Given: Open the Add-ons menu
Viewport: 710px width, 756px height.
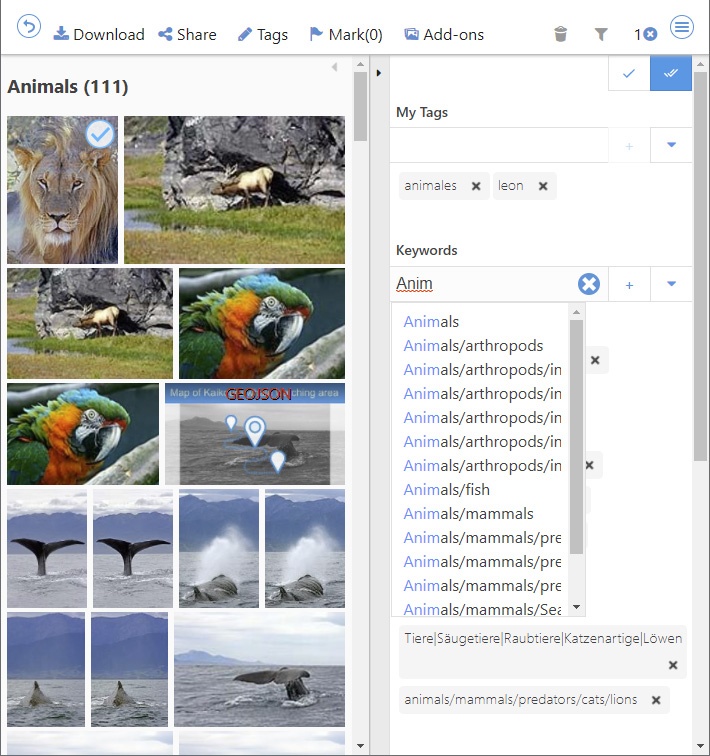Looking at the screenshot, I should click(444, 35).
